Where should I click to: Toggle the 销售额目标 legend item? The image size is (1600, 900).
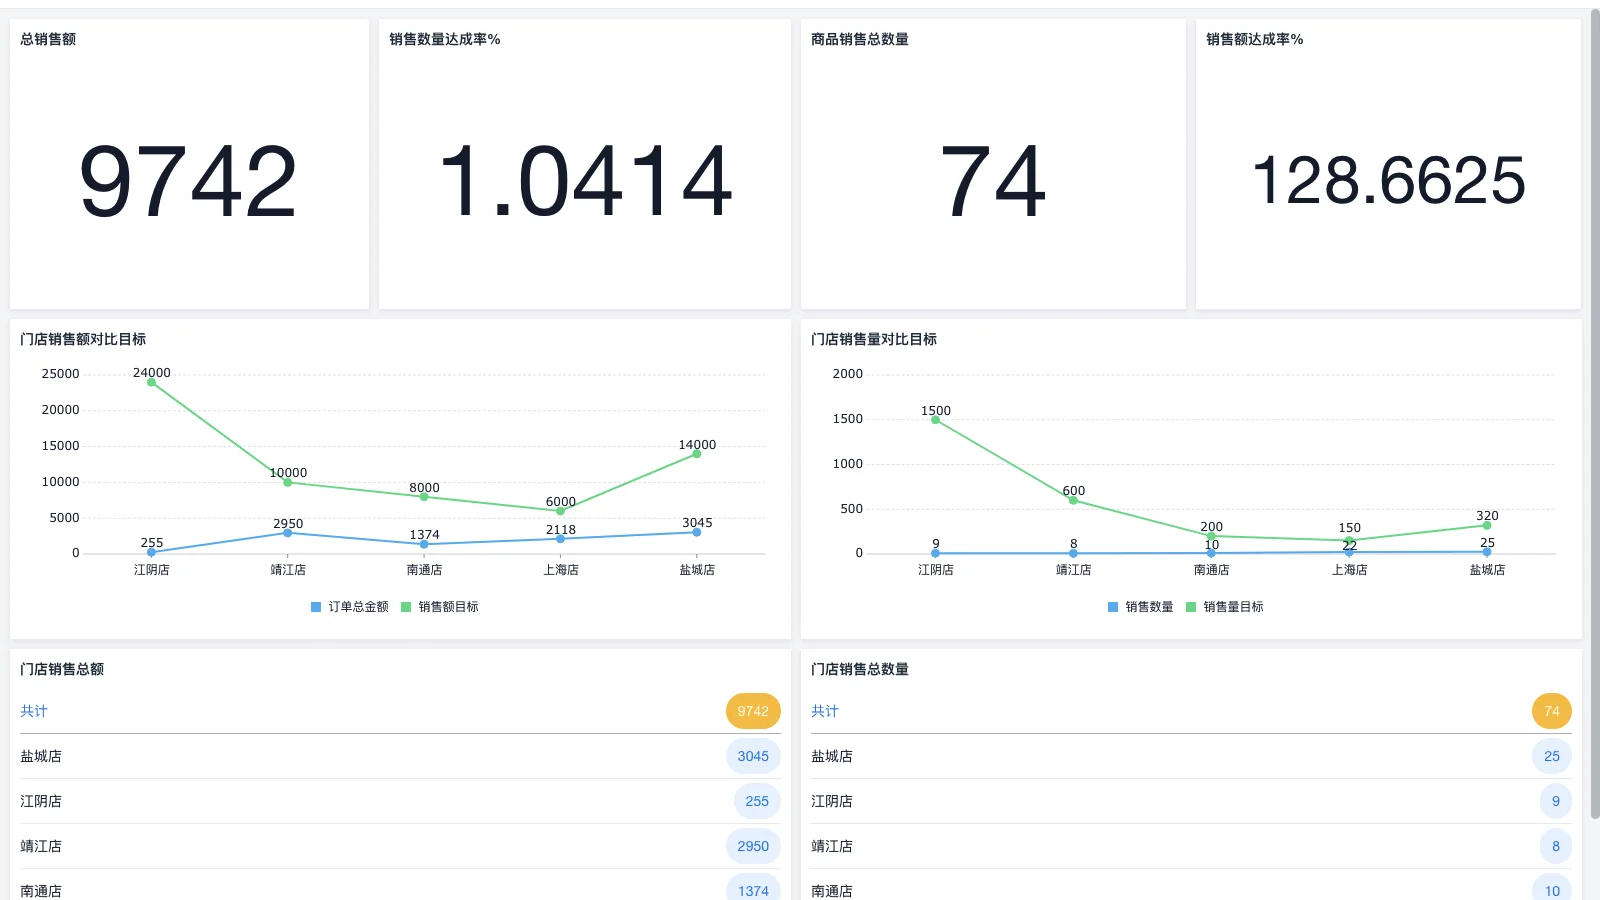coord(440,607)
